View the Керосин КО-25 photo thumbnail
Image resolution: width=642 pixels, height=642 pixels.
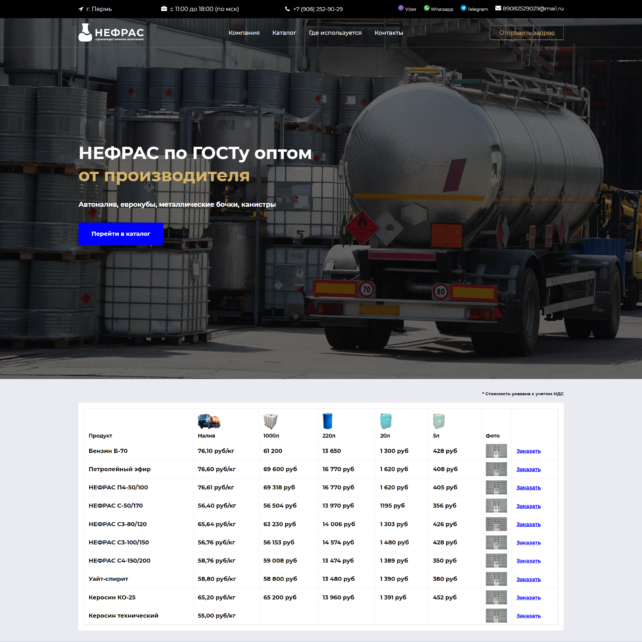tap(496, 597)
